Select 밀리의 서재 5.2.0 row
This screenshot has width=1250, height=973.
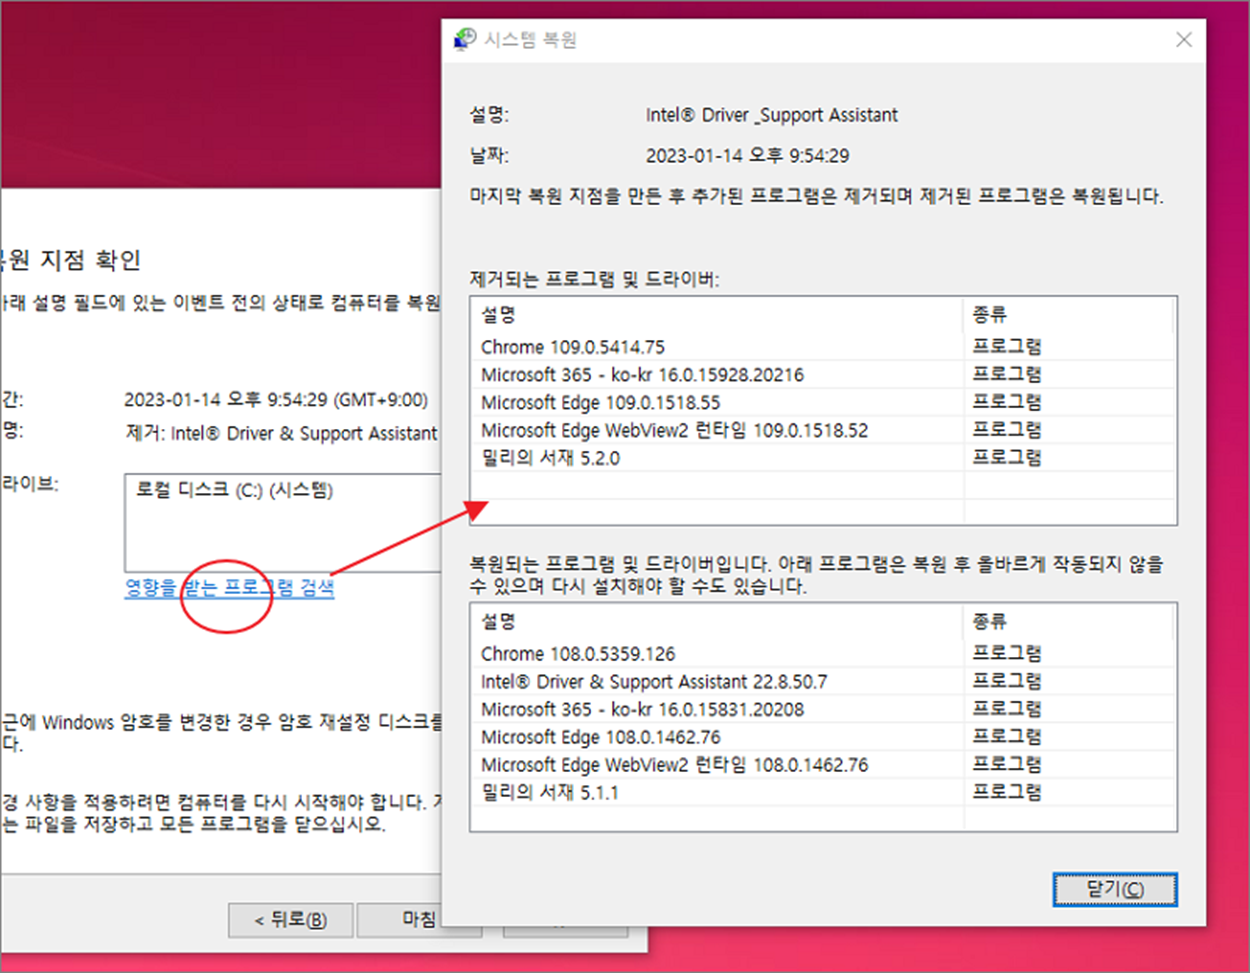[824, 458]
